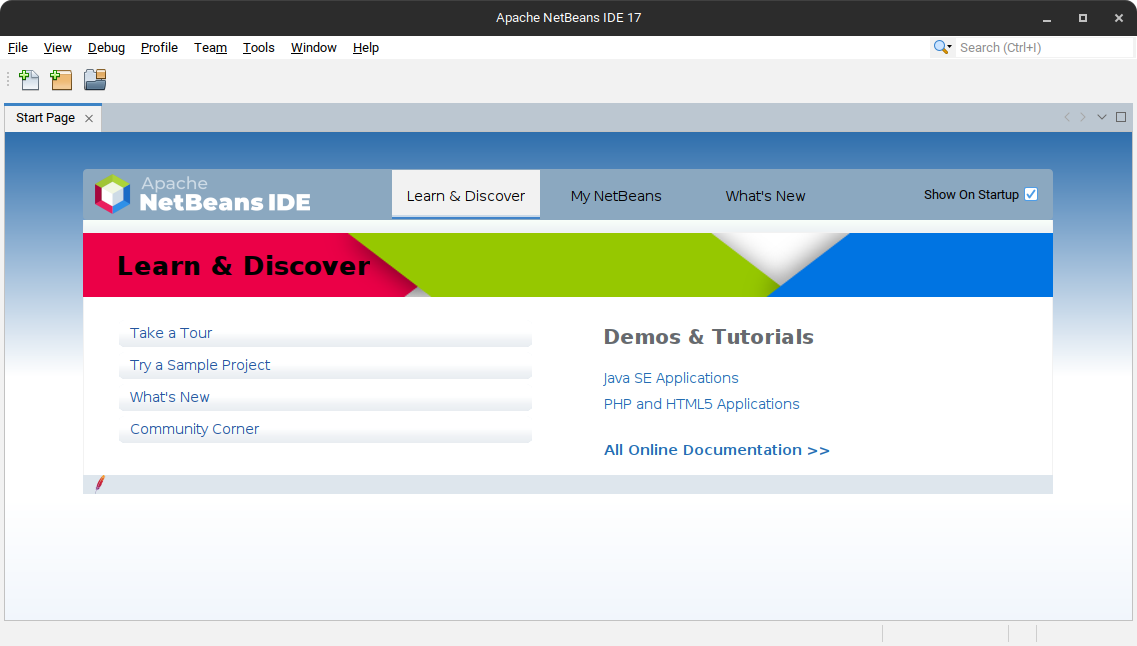This screenshot has height=646, width=1137.
Task: Open the Profile menu
Action: (159, 47)
